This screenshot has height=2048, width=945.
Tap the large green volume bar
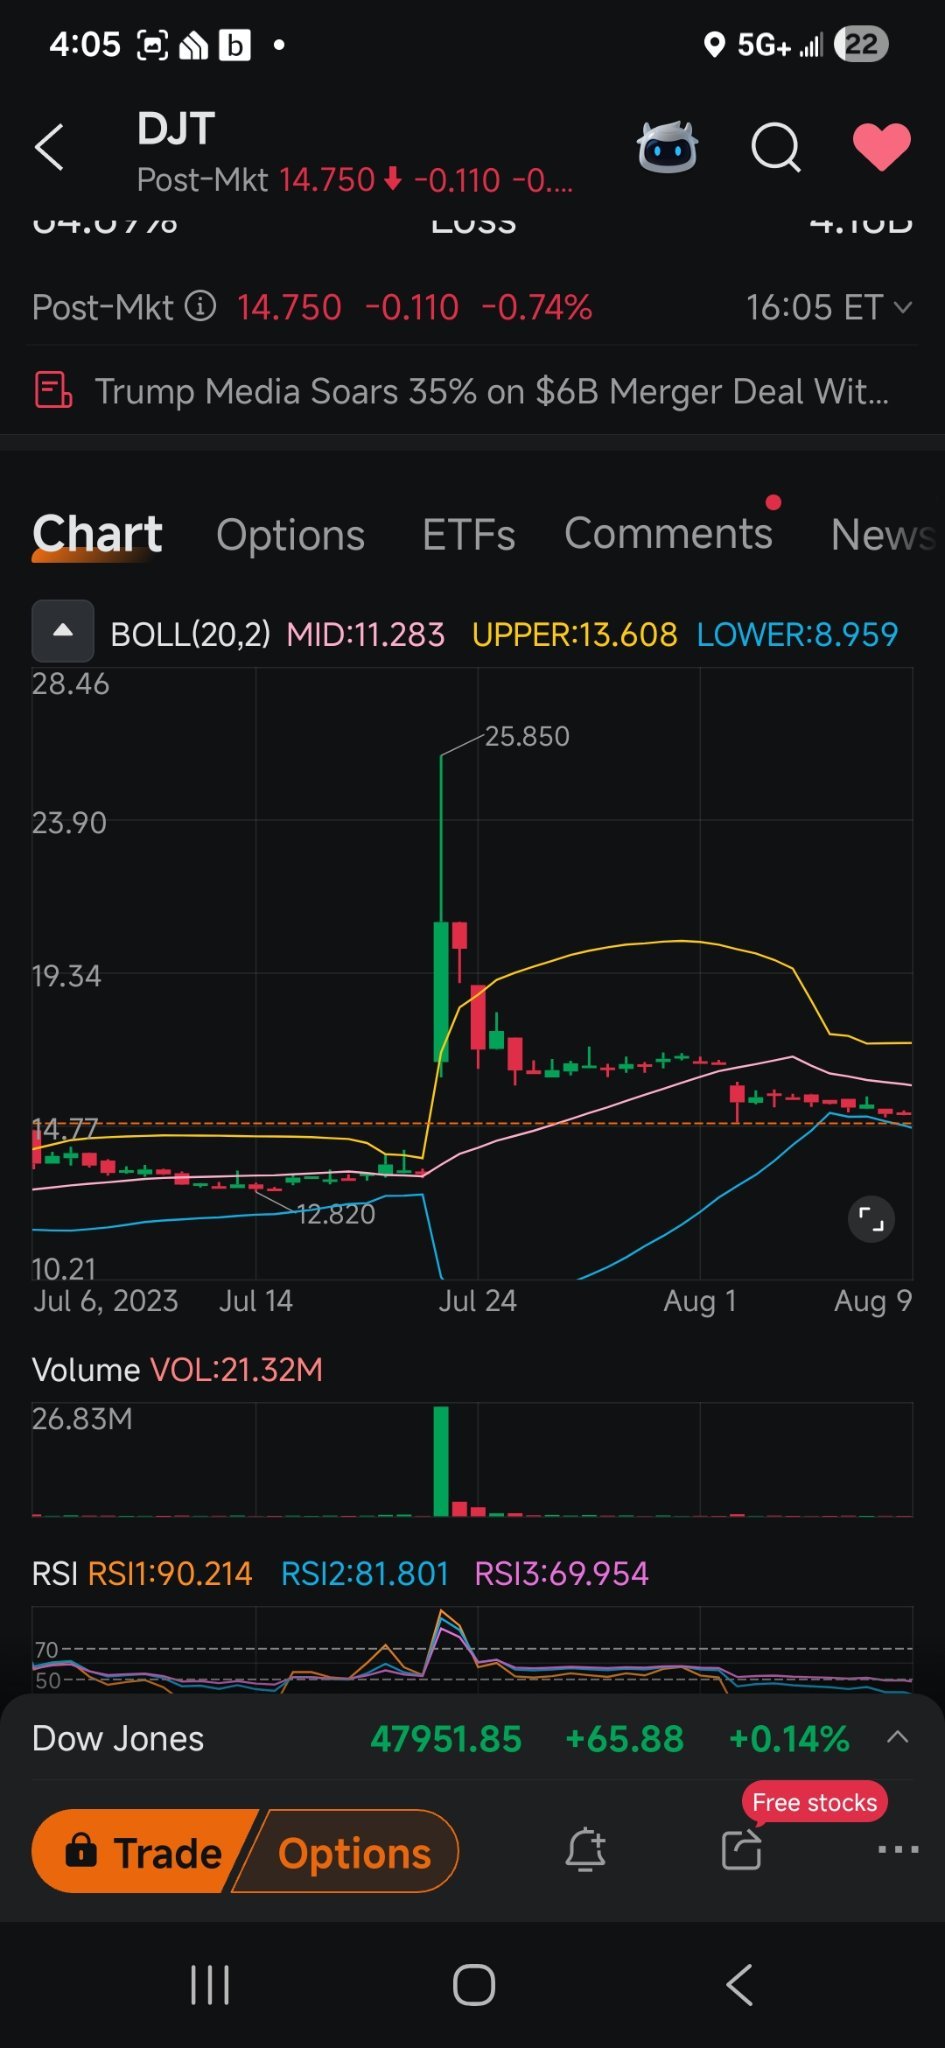[x=441, y=1461]
